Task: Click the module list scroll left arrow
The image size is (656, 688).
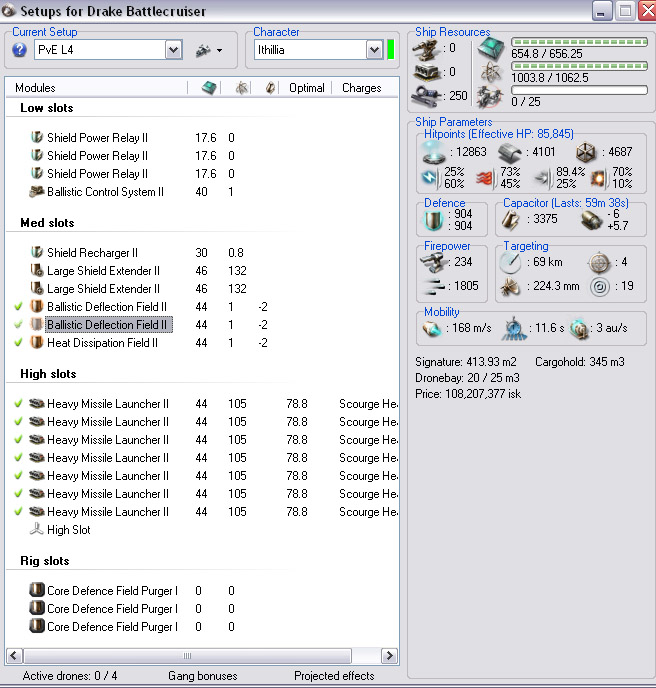Action: point(14,656)
